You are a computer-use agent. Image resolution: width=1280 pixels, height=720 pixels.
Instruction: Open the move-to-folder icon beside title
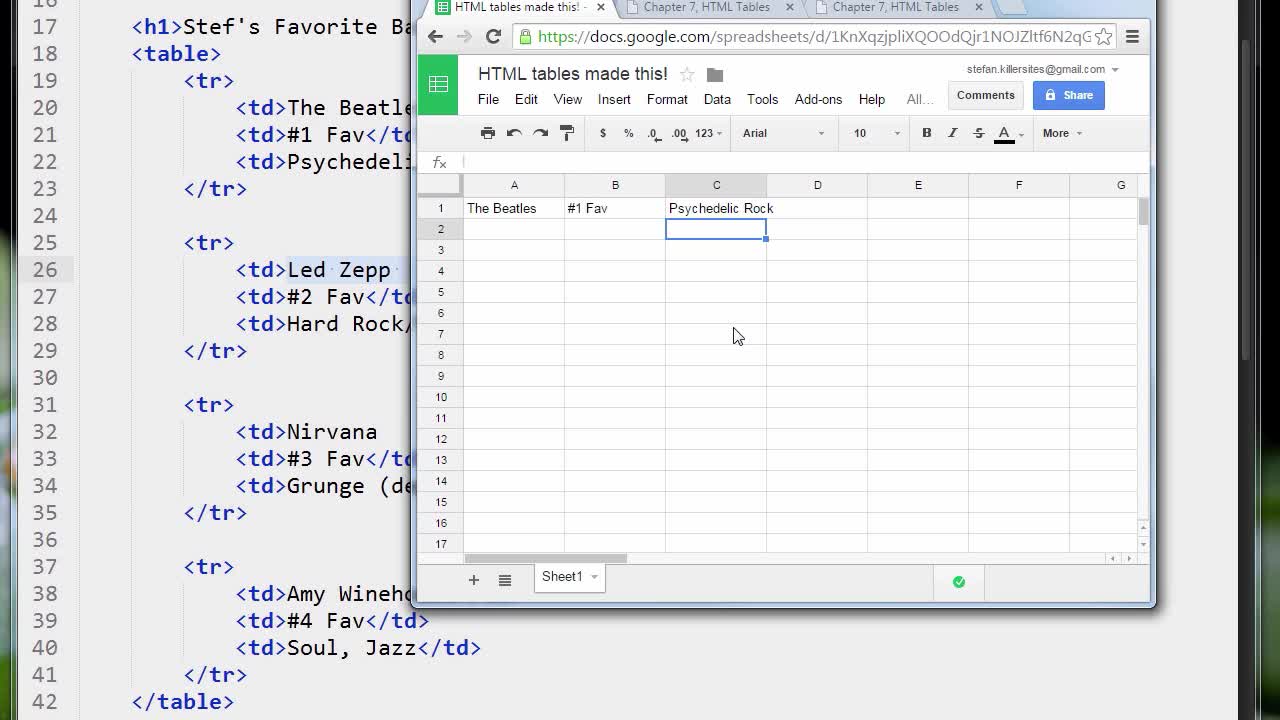tap(715, 75)
